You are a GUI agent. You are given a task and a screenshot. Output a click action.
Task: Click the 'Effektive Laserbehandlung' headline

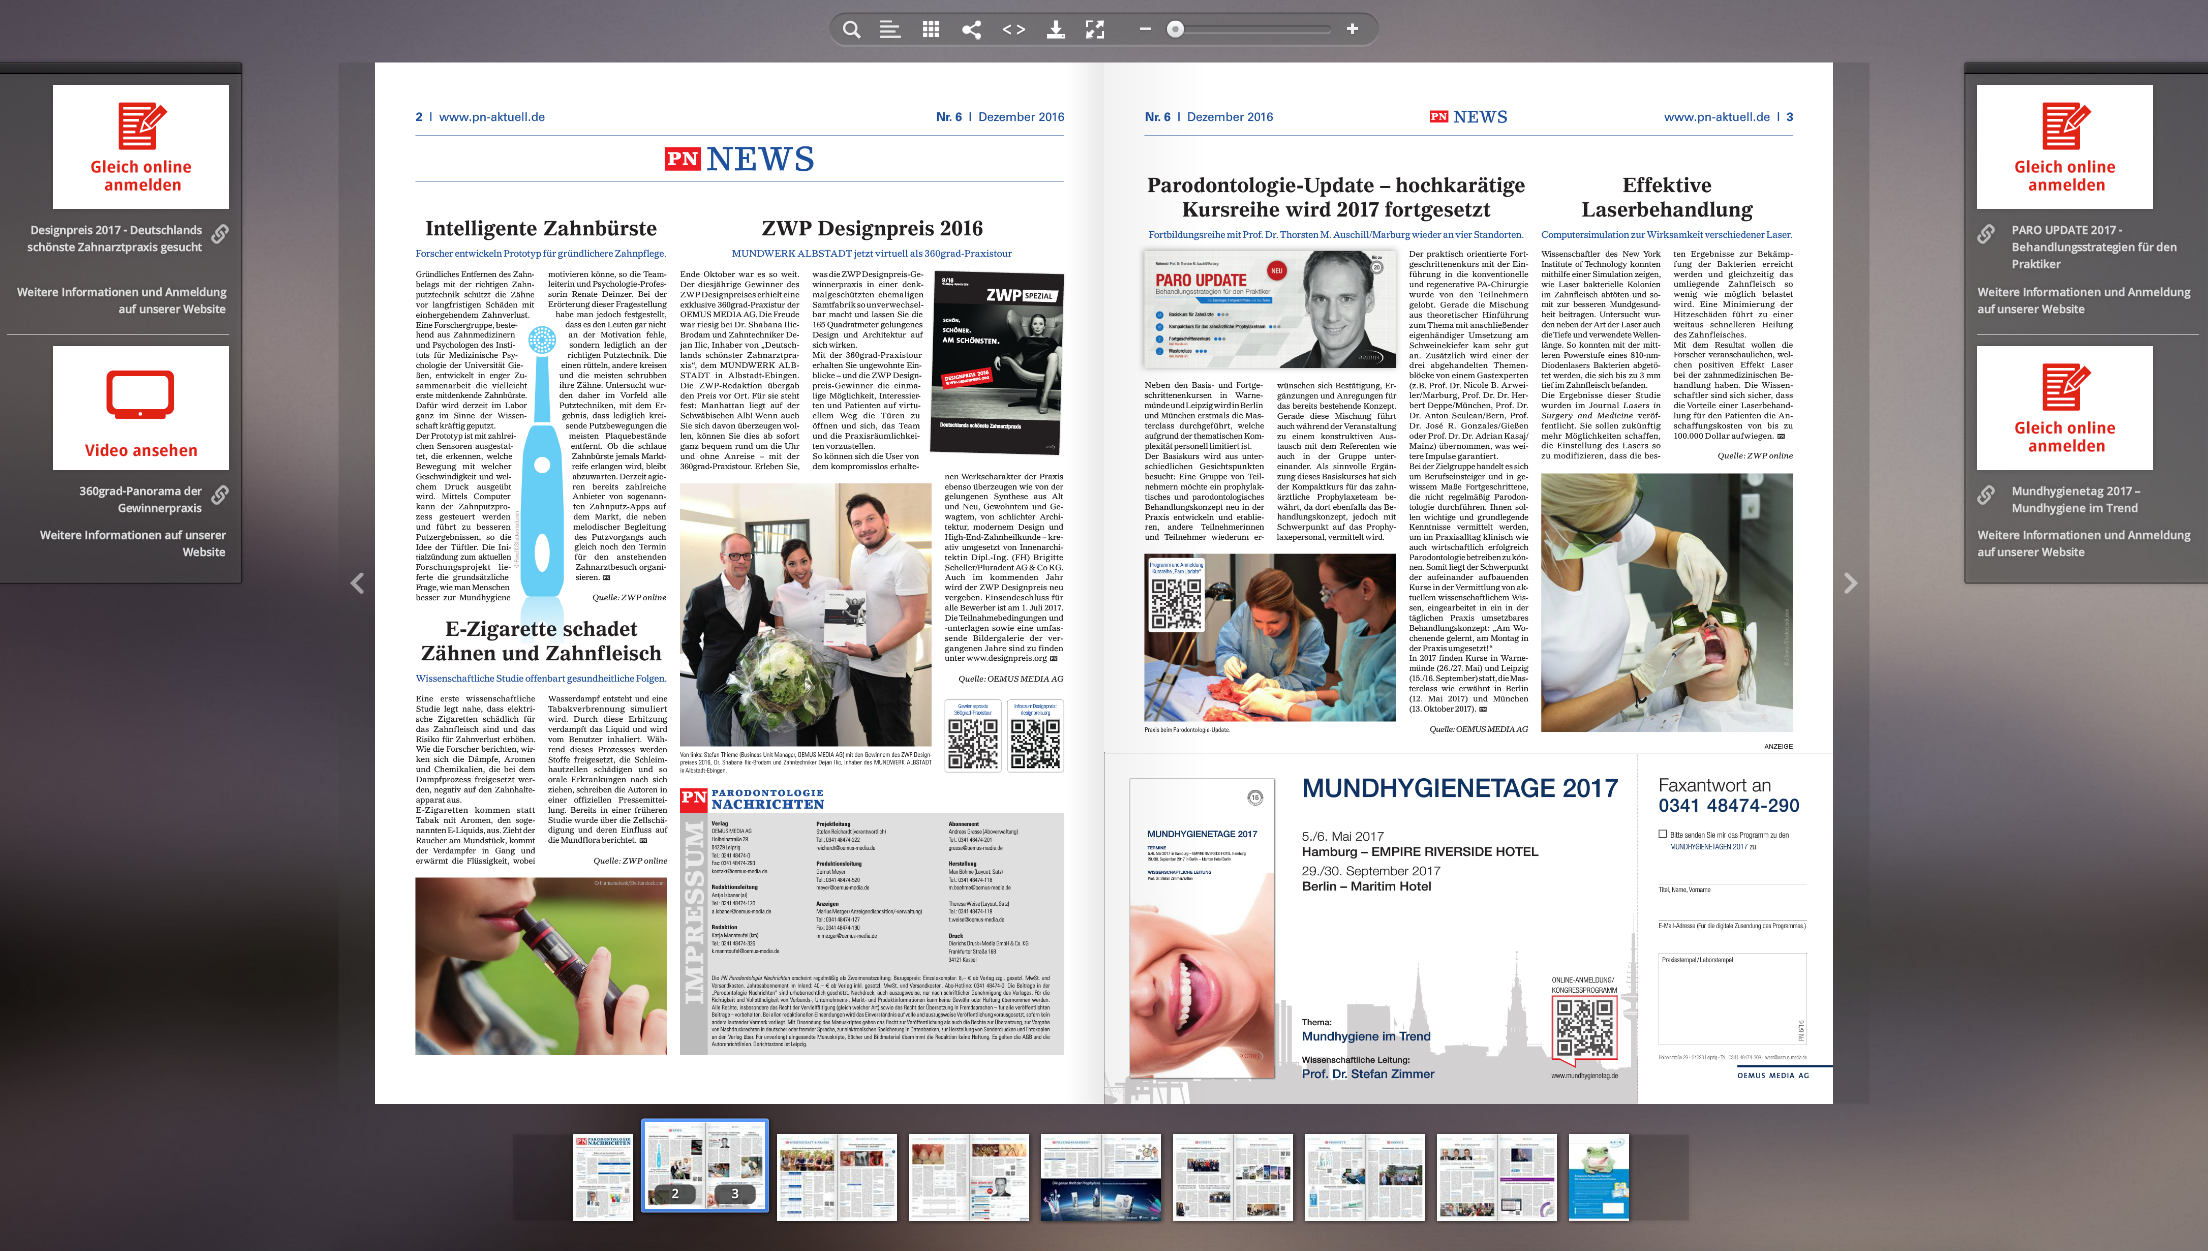(1667, 197)
